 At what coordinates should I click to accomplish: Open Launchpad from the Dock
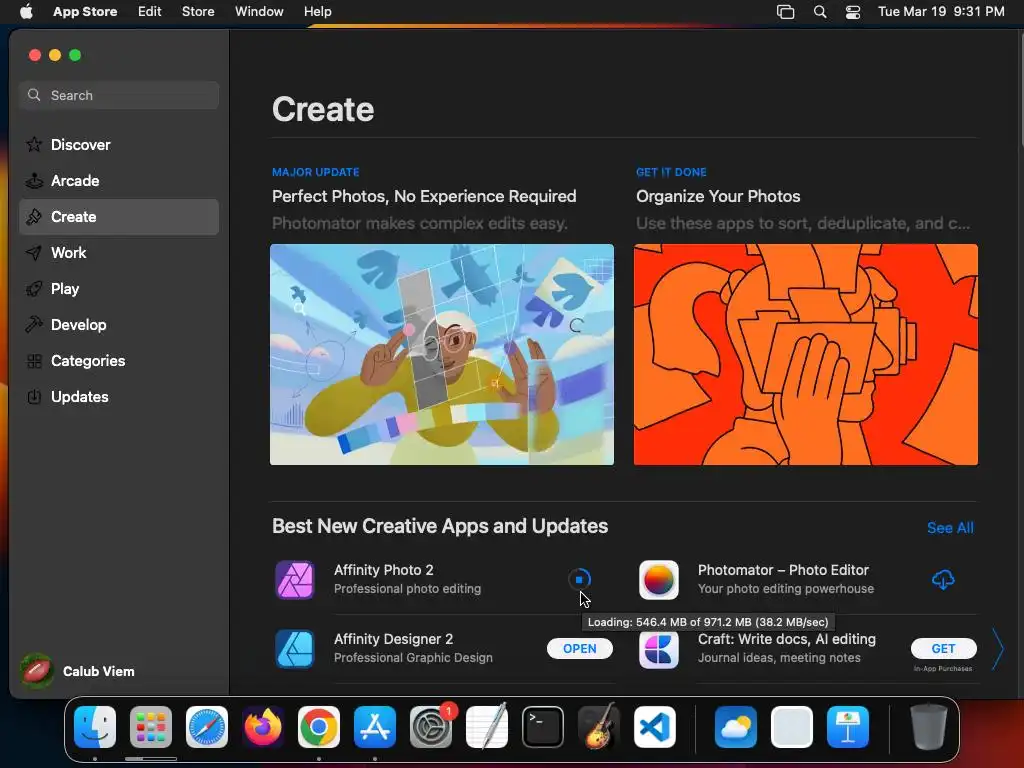(151, 727)
